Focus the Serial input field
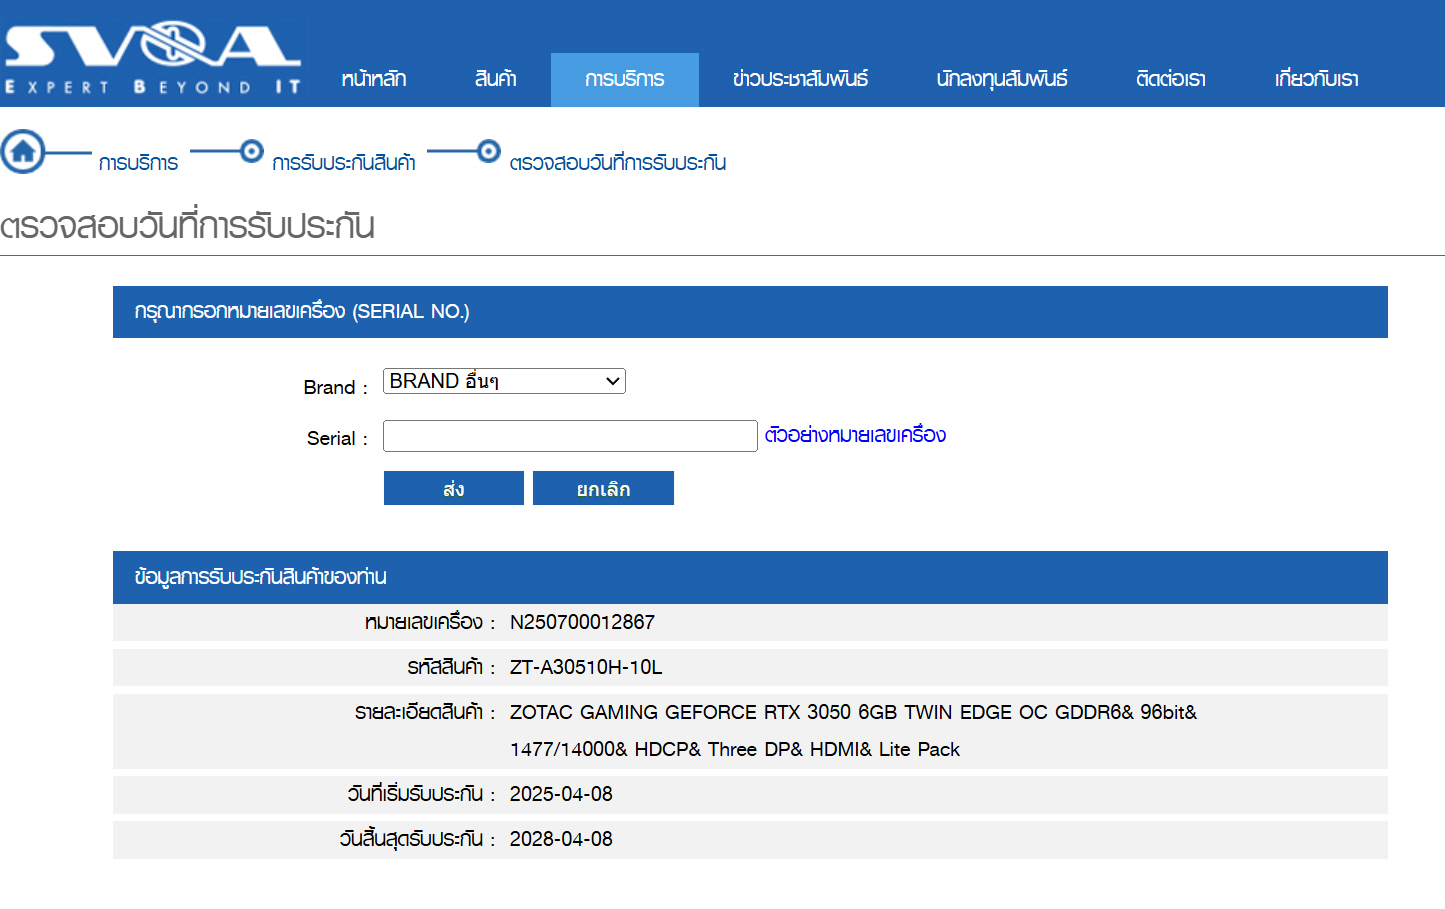Screen dimensions: 1445x909 [570, 436]
